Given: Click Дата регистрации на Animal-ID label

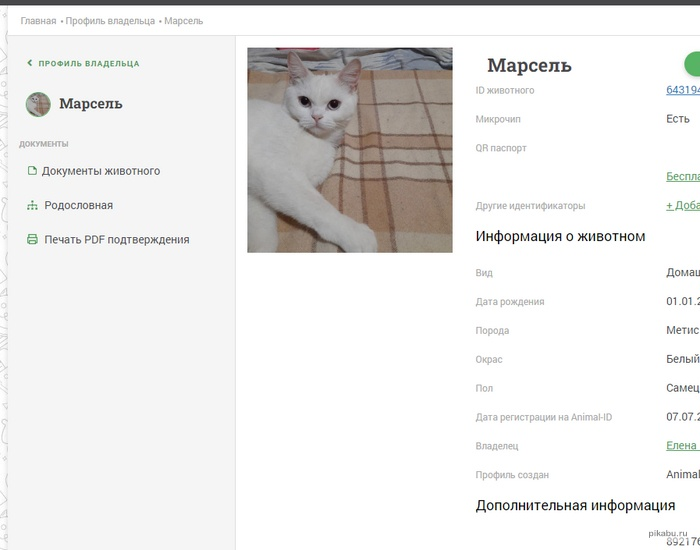Looking at the screenshot, I should [544, 417].
